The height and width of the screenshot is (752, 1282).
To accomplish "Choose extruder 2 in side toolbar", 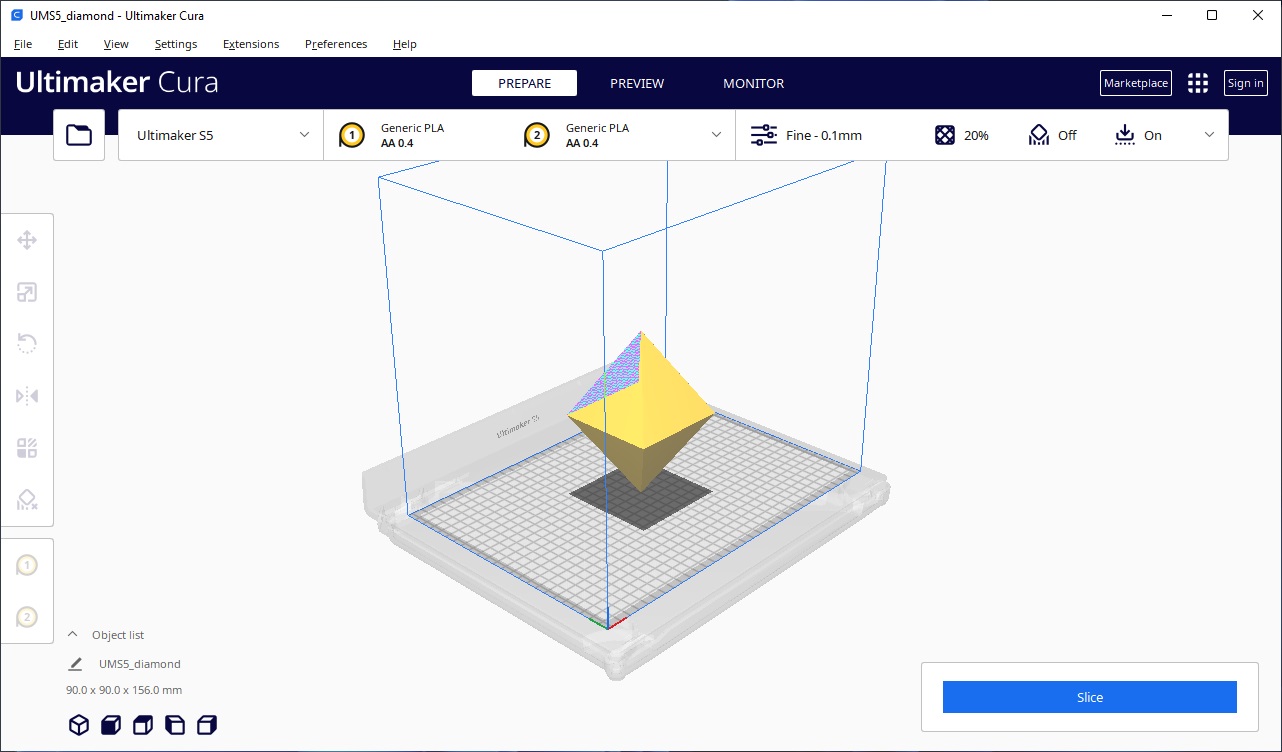I will (27, 617).
